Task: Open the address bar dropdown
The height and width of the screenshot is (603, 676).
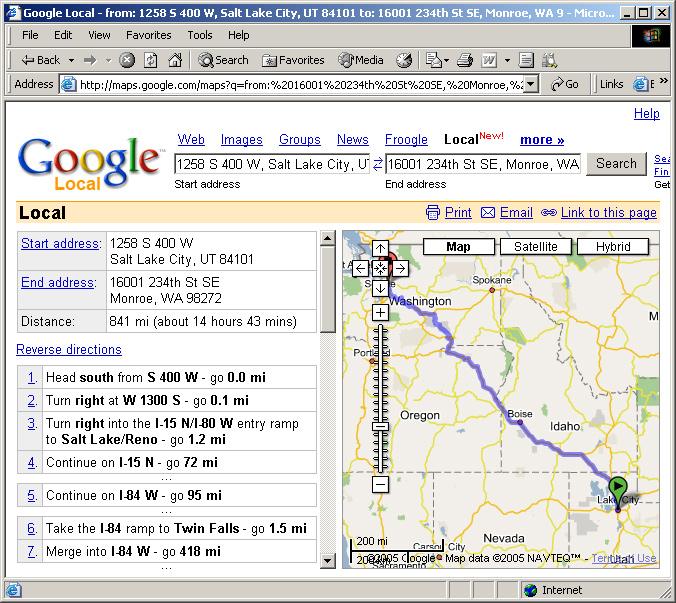Action: coord(531,85)
